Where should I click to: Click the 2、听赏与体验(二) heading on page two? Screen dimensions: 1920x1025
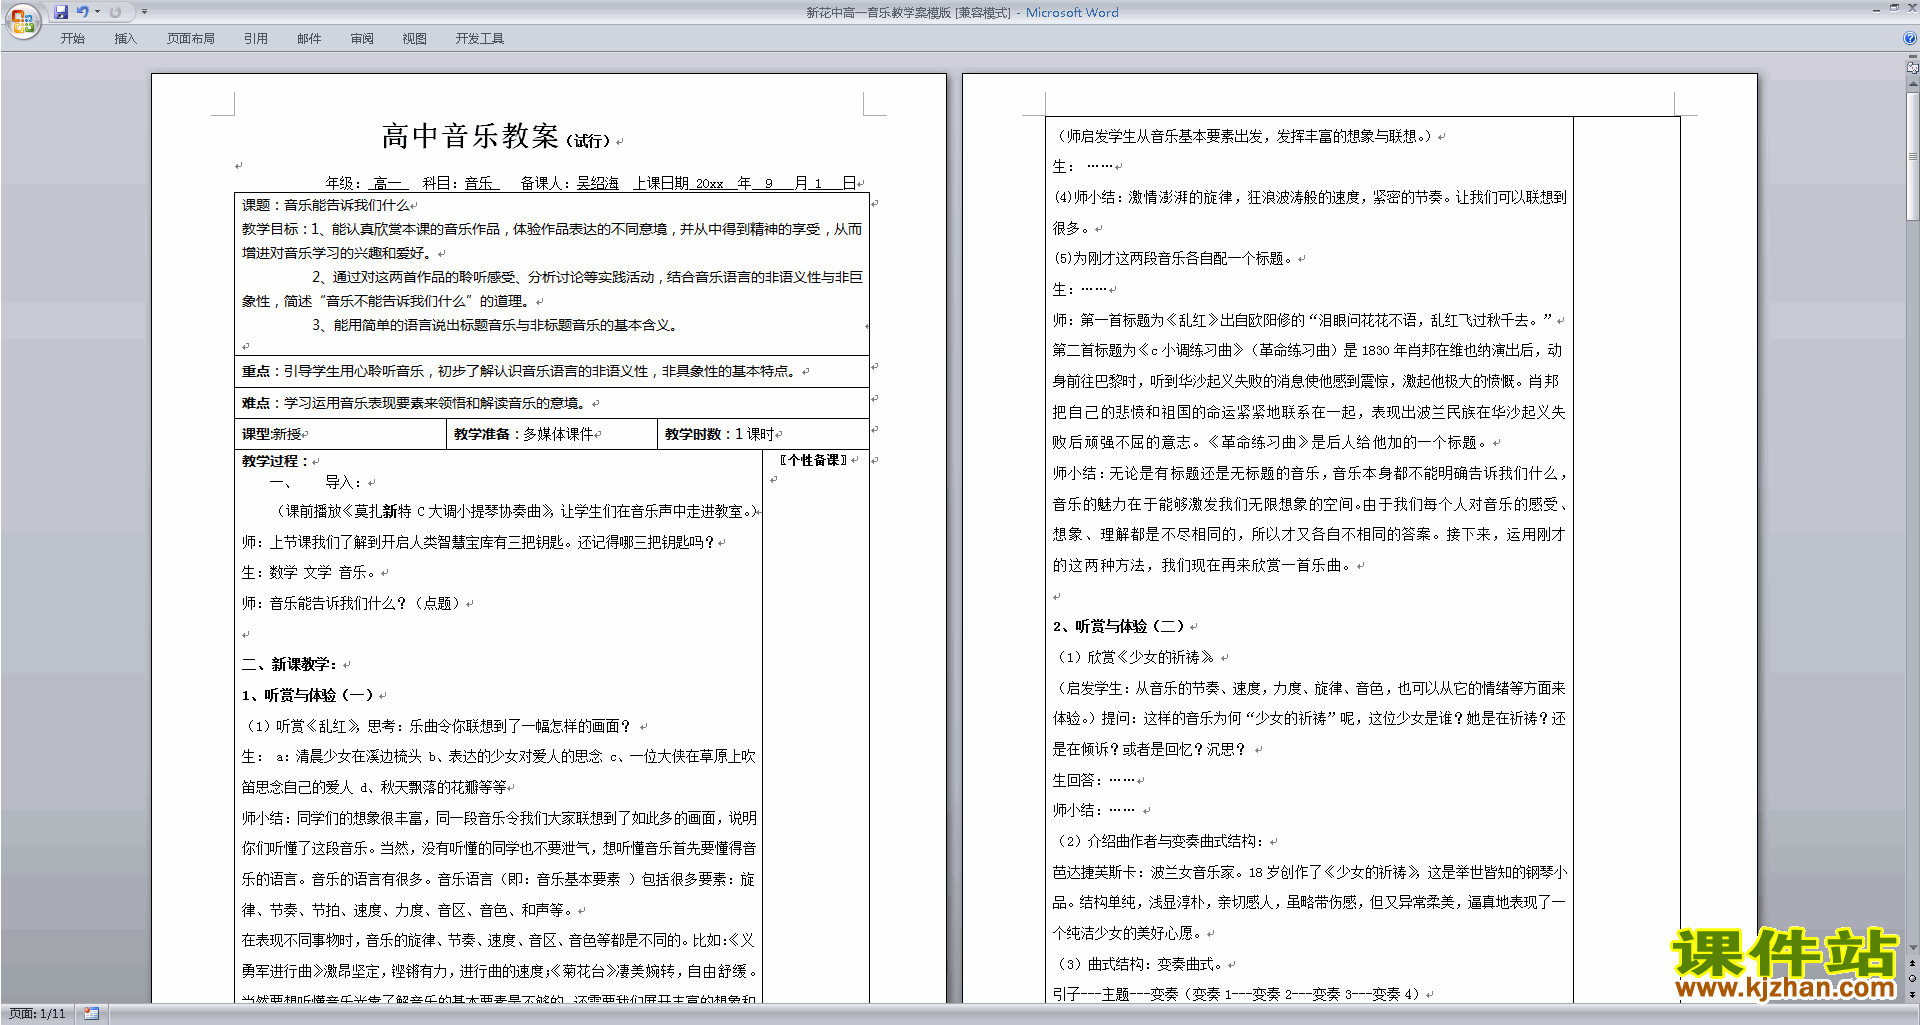pyautogui.click(x=1119, y=626)
